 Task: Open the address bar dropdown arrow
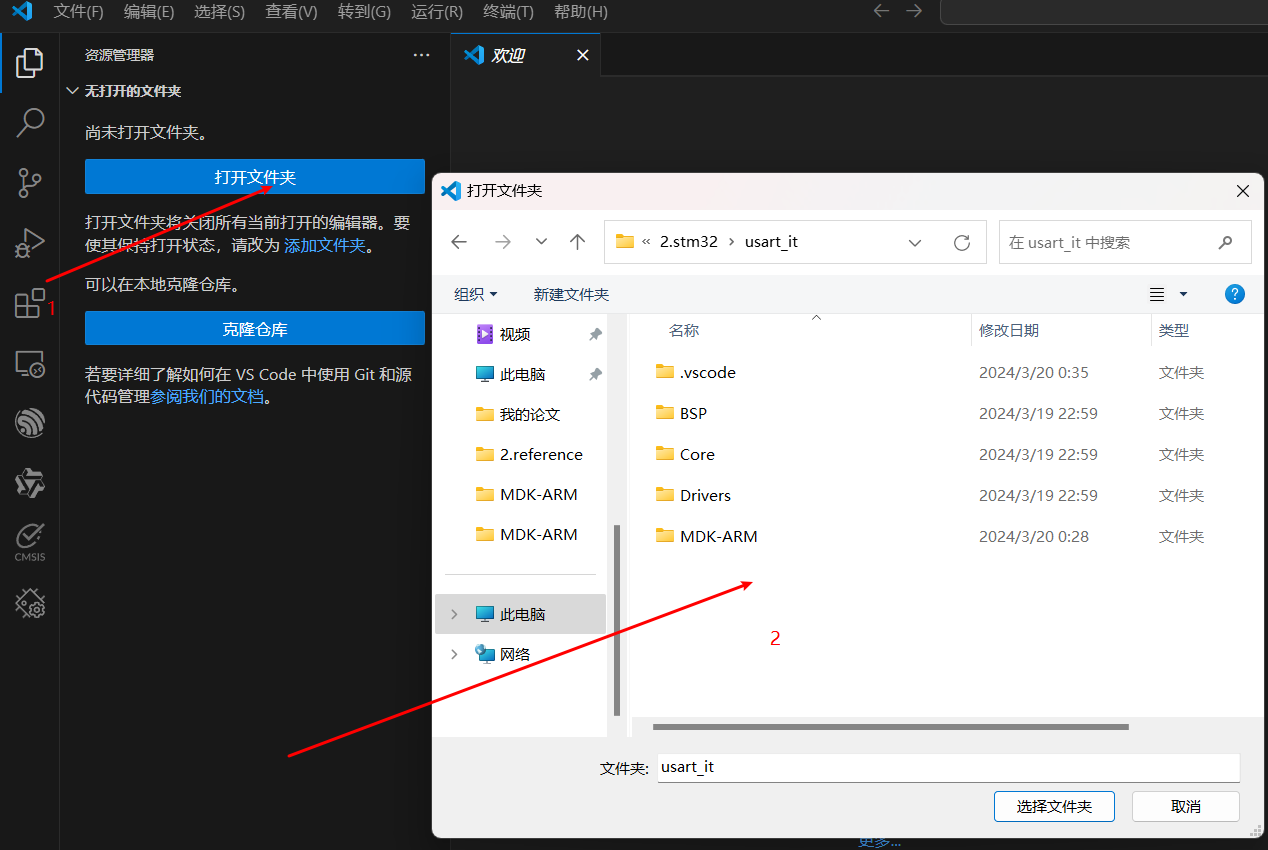(x=914, y=241)
